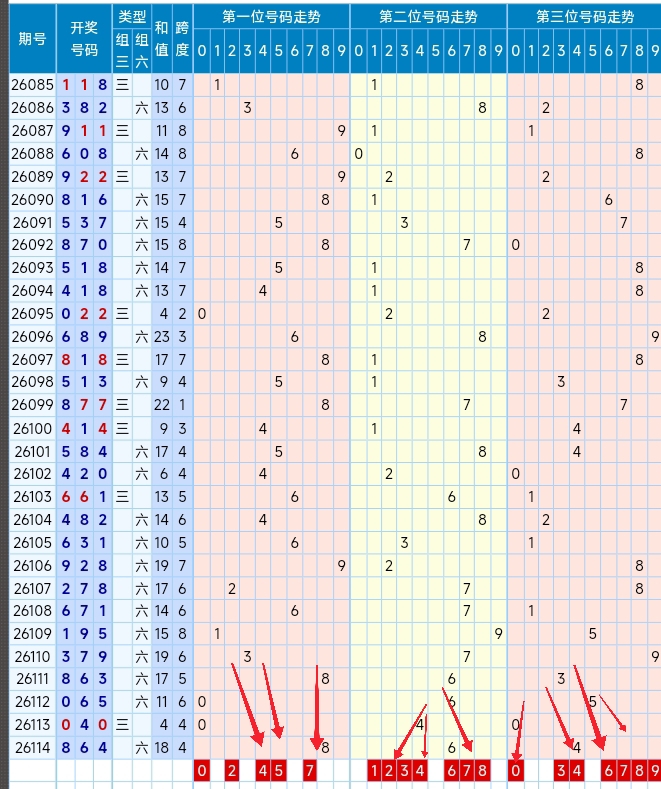Click the 开奖号码 column header
The height and width of the screenshot is (789, 661).
coord(84,39)
